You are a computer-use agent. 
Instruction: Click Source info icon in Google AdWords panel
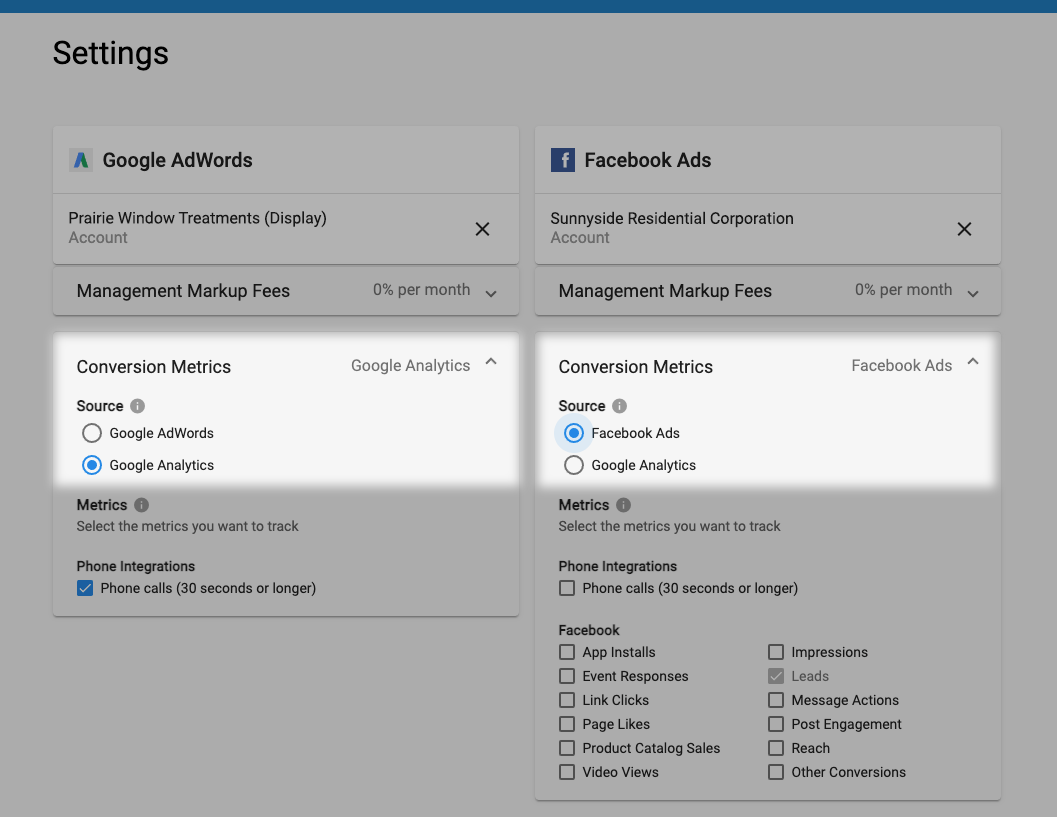click(139, 406)
